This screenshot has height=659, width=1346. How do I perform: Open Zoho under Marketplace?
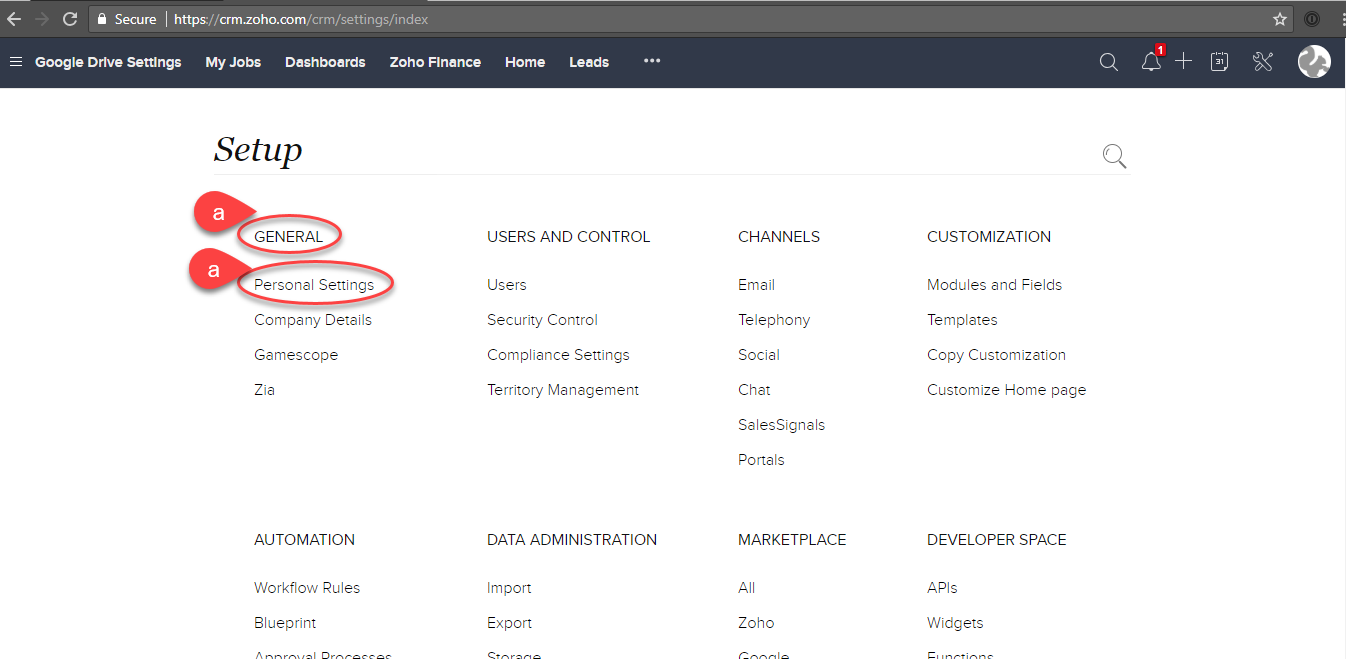point(756,623)
